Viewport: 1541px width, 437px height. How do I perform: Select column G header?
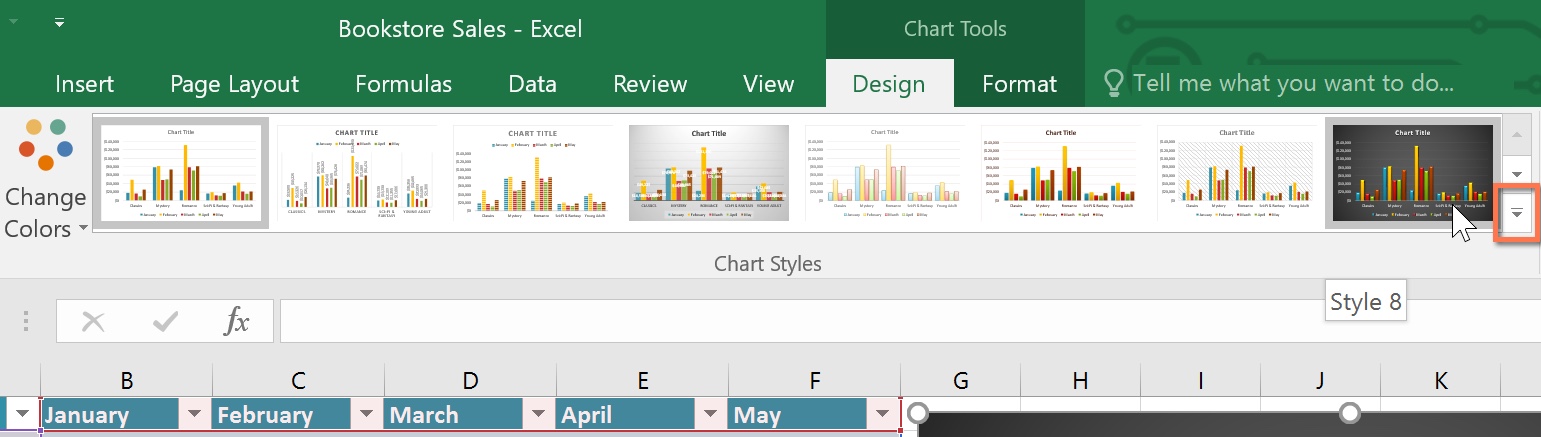tap(960, 380)
